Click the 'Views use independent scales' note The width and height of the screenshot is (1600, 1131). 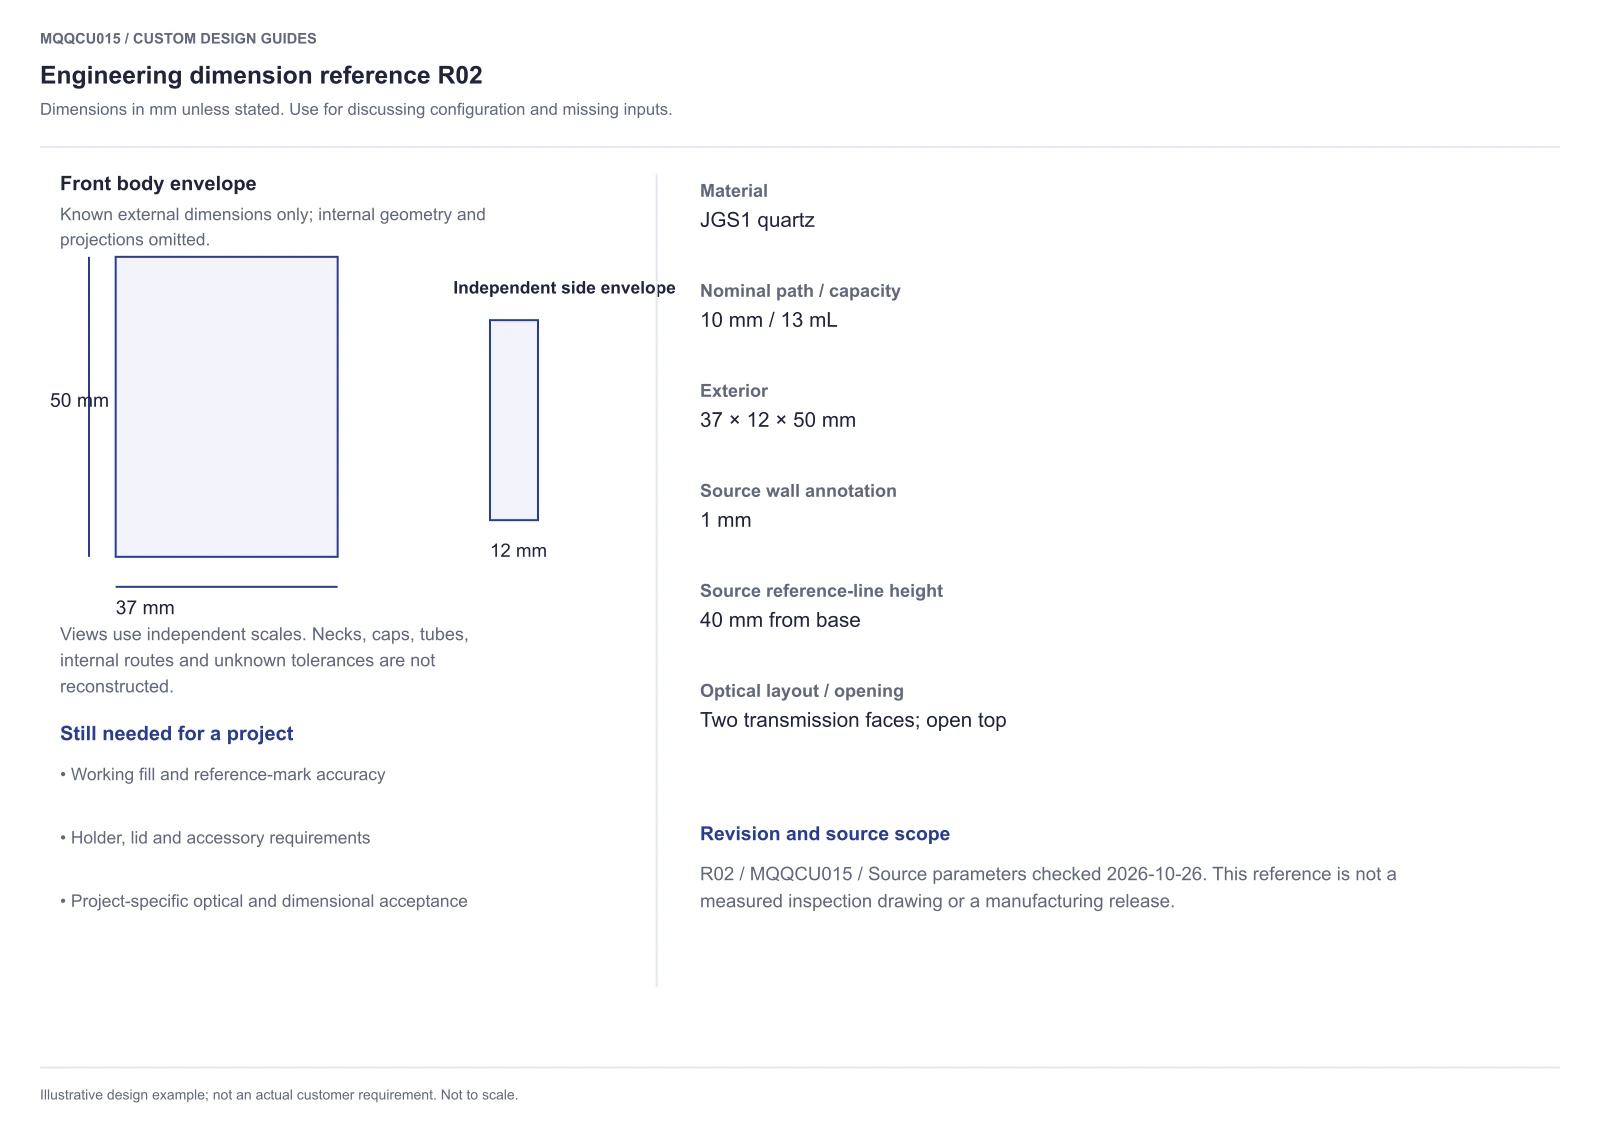[264, 660]
